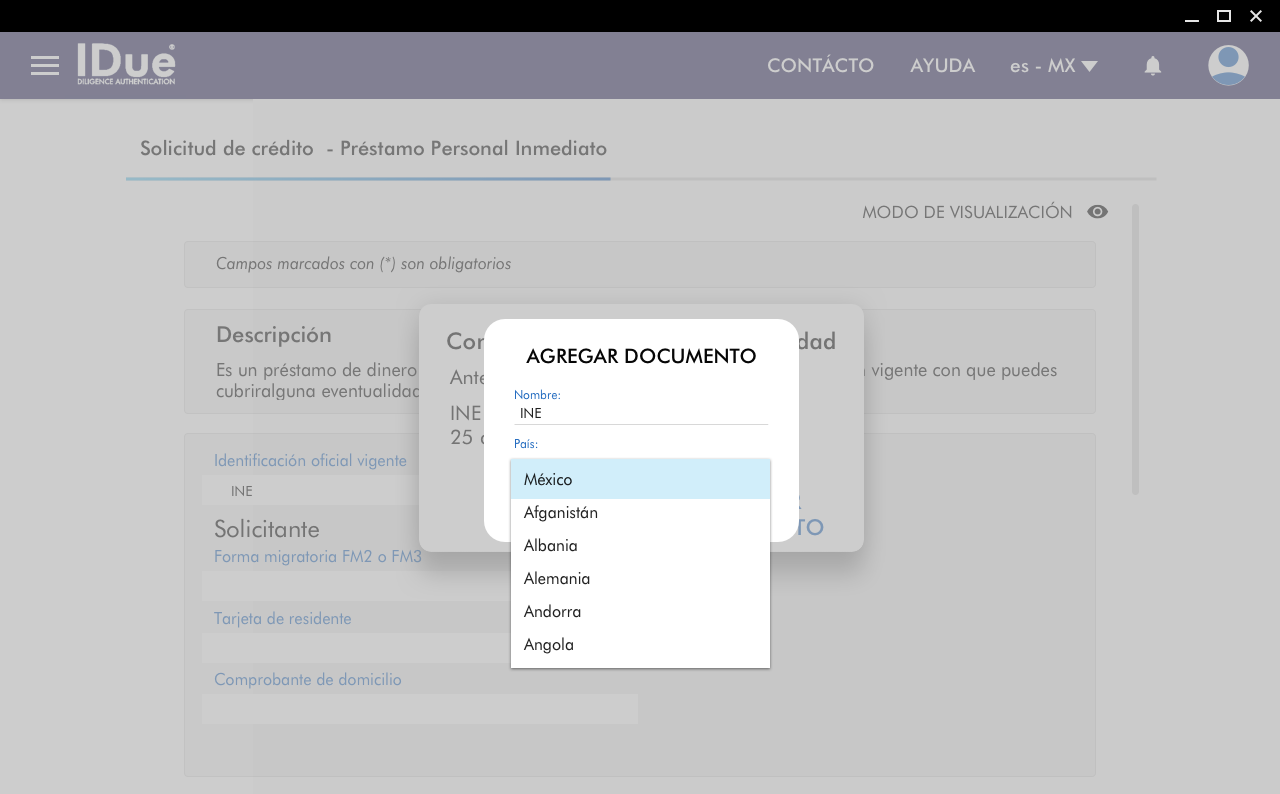Go to the CONTÁCTO page
This screenshot has height=794, width=1280.
click(820, 66)
